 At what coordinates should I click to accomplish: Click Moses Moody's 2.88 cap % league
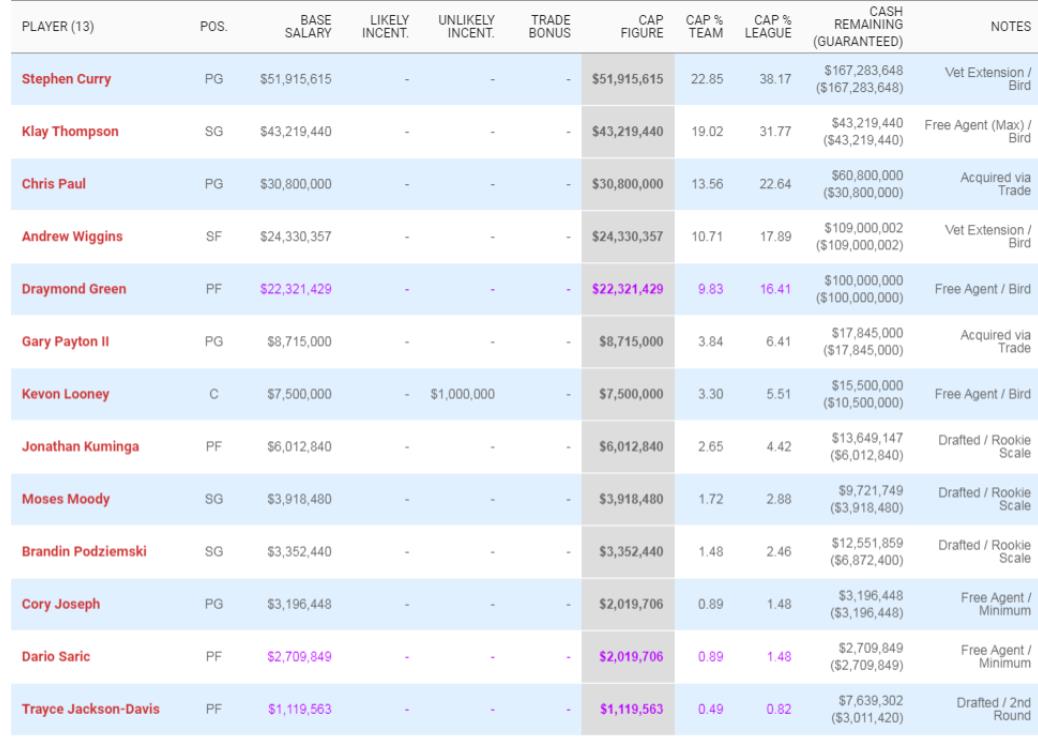(778, 499)
